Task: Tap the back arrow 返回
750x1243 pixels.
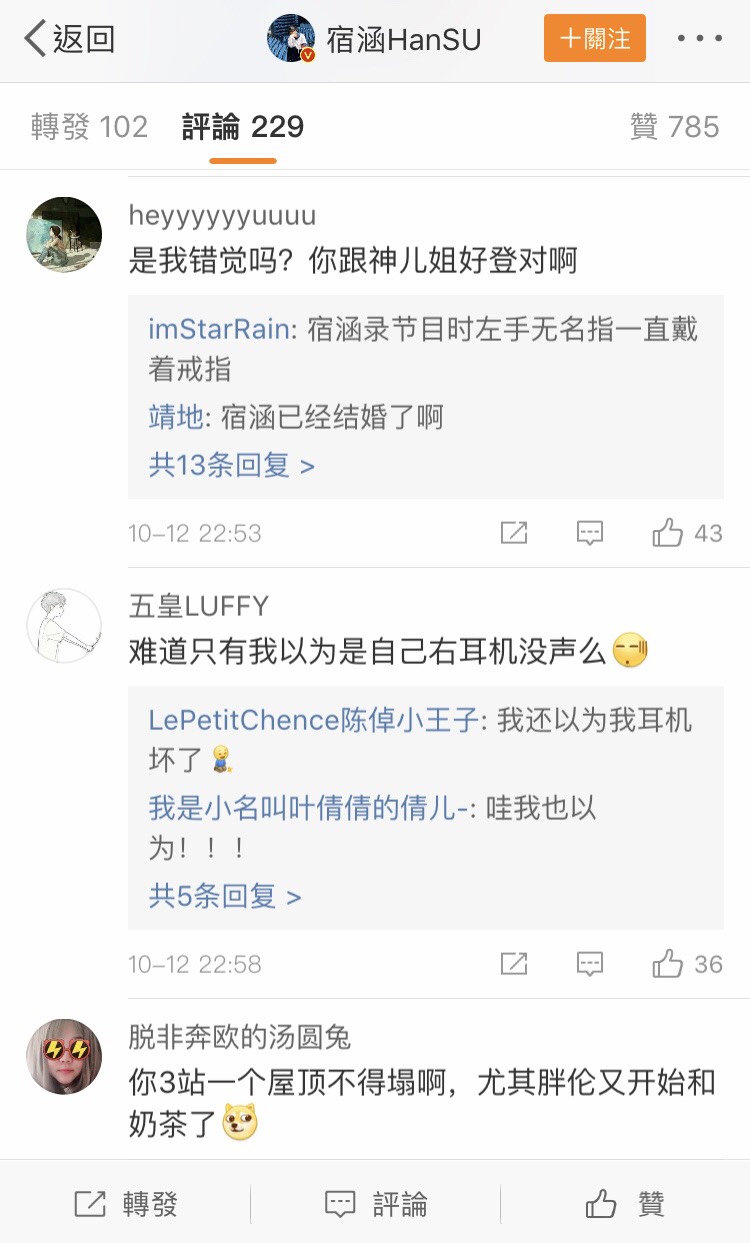Action: coord(68,40)
